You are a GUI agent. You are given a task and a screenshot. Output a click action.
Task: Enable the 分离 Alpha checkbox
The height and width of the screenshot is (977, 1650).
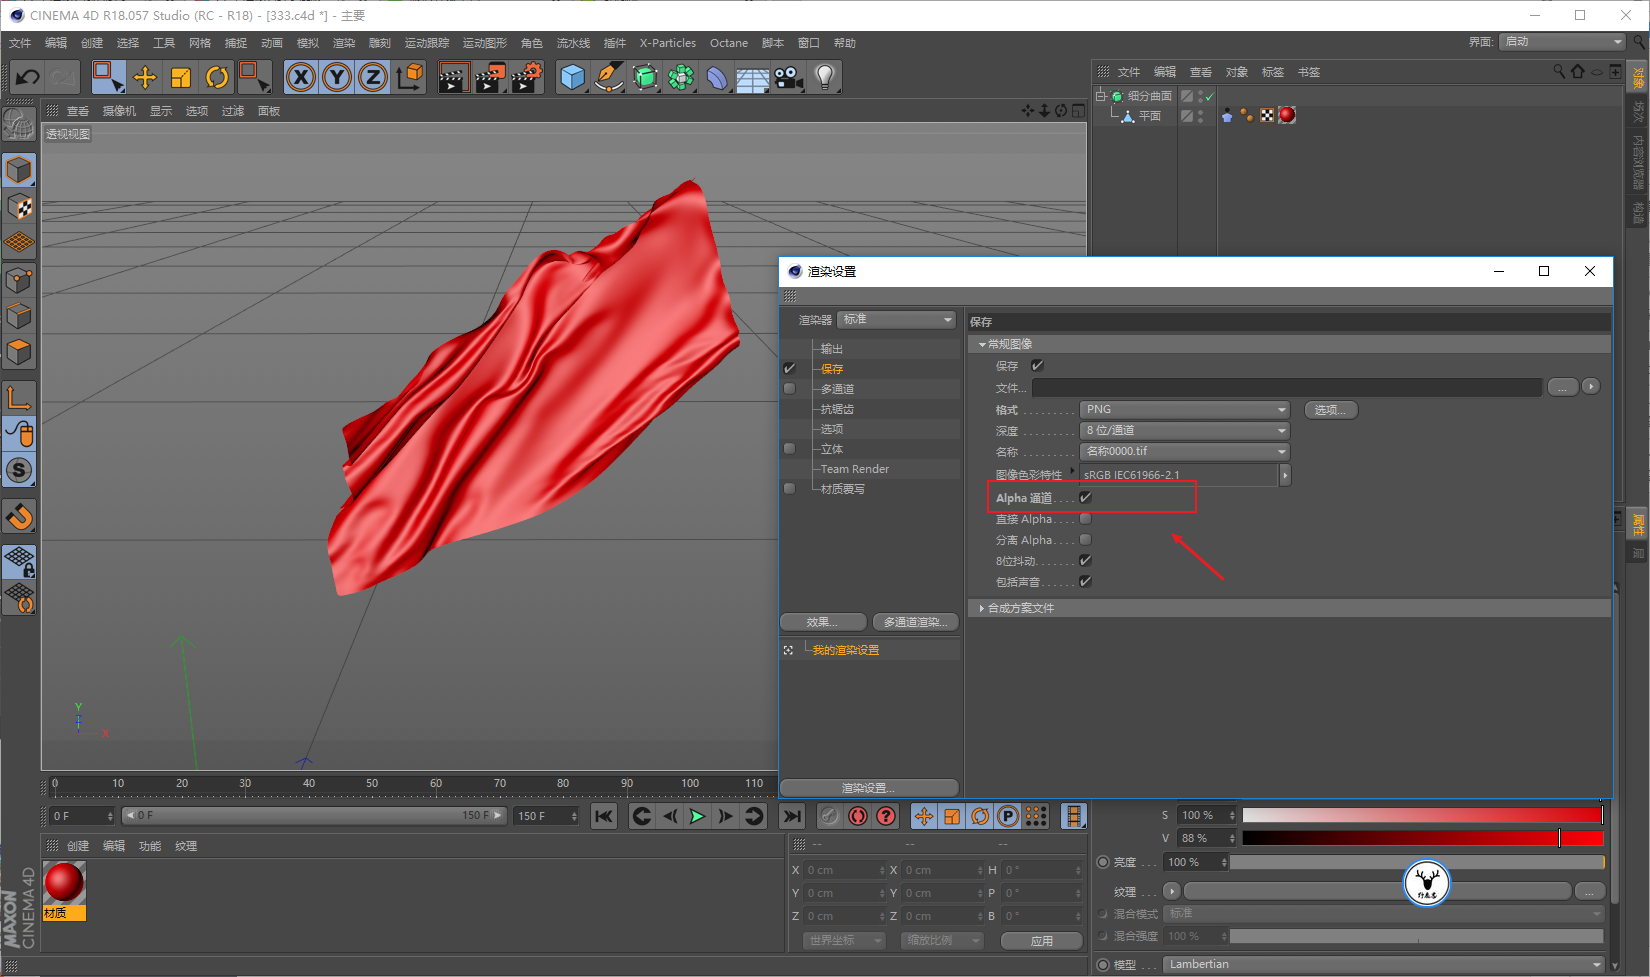coord(1085,539)
